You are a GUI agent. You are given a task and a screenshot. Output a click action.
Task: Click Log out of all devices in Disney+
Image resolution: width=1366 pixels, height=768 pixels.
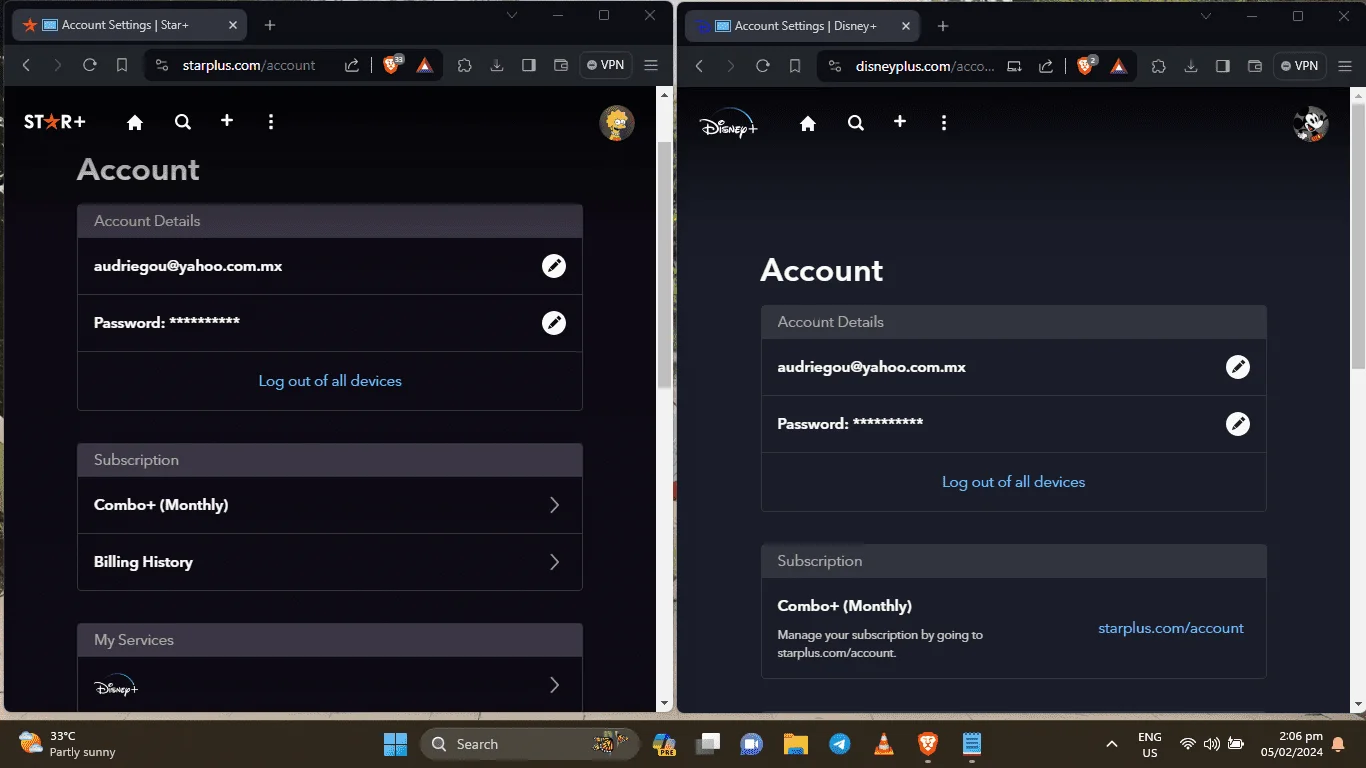coord(1014,482)
